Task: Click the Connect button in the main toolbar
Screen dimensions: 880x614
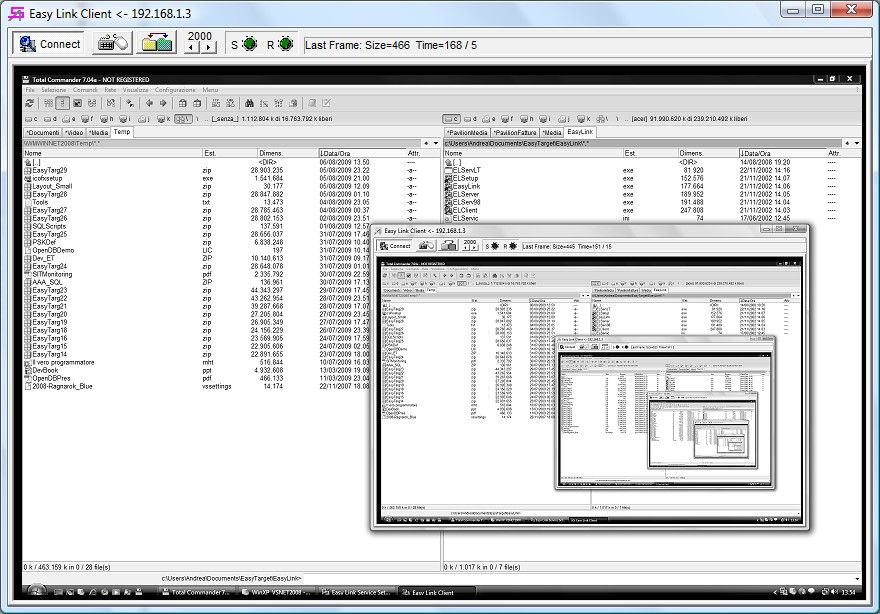Action: (x=49, y=44)
